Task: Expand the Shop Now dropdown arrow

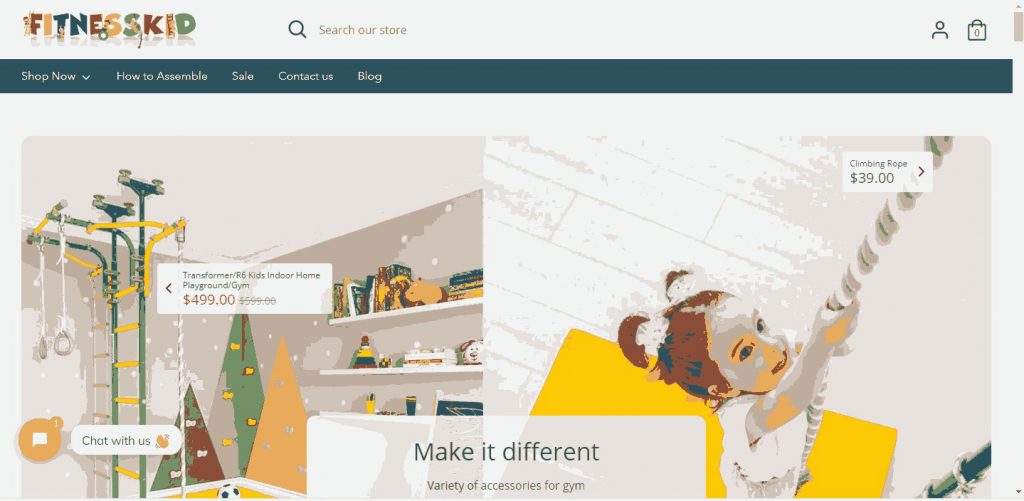Action: [x=86, y=77]
